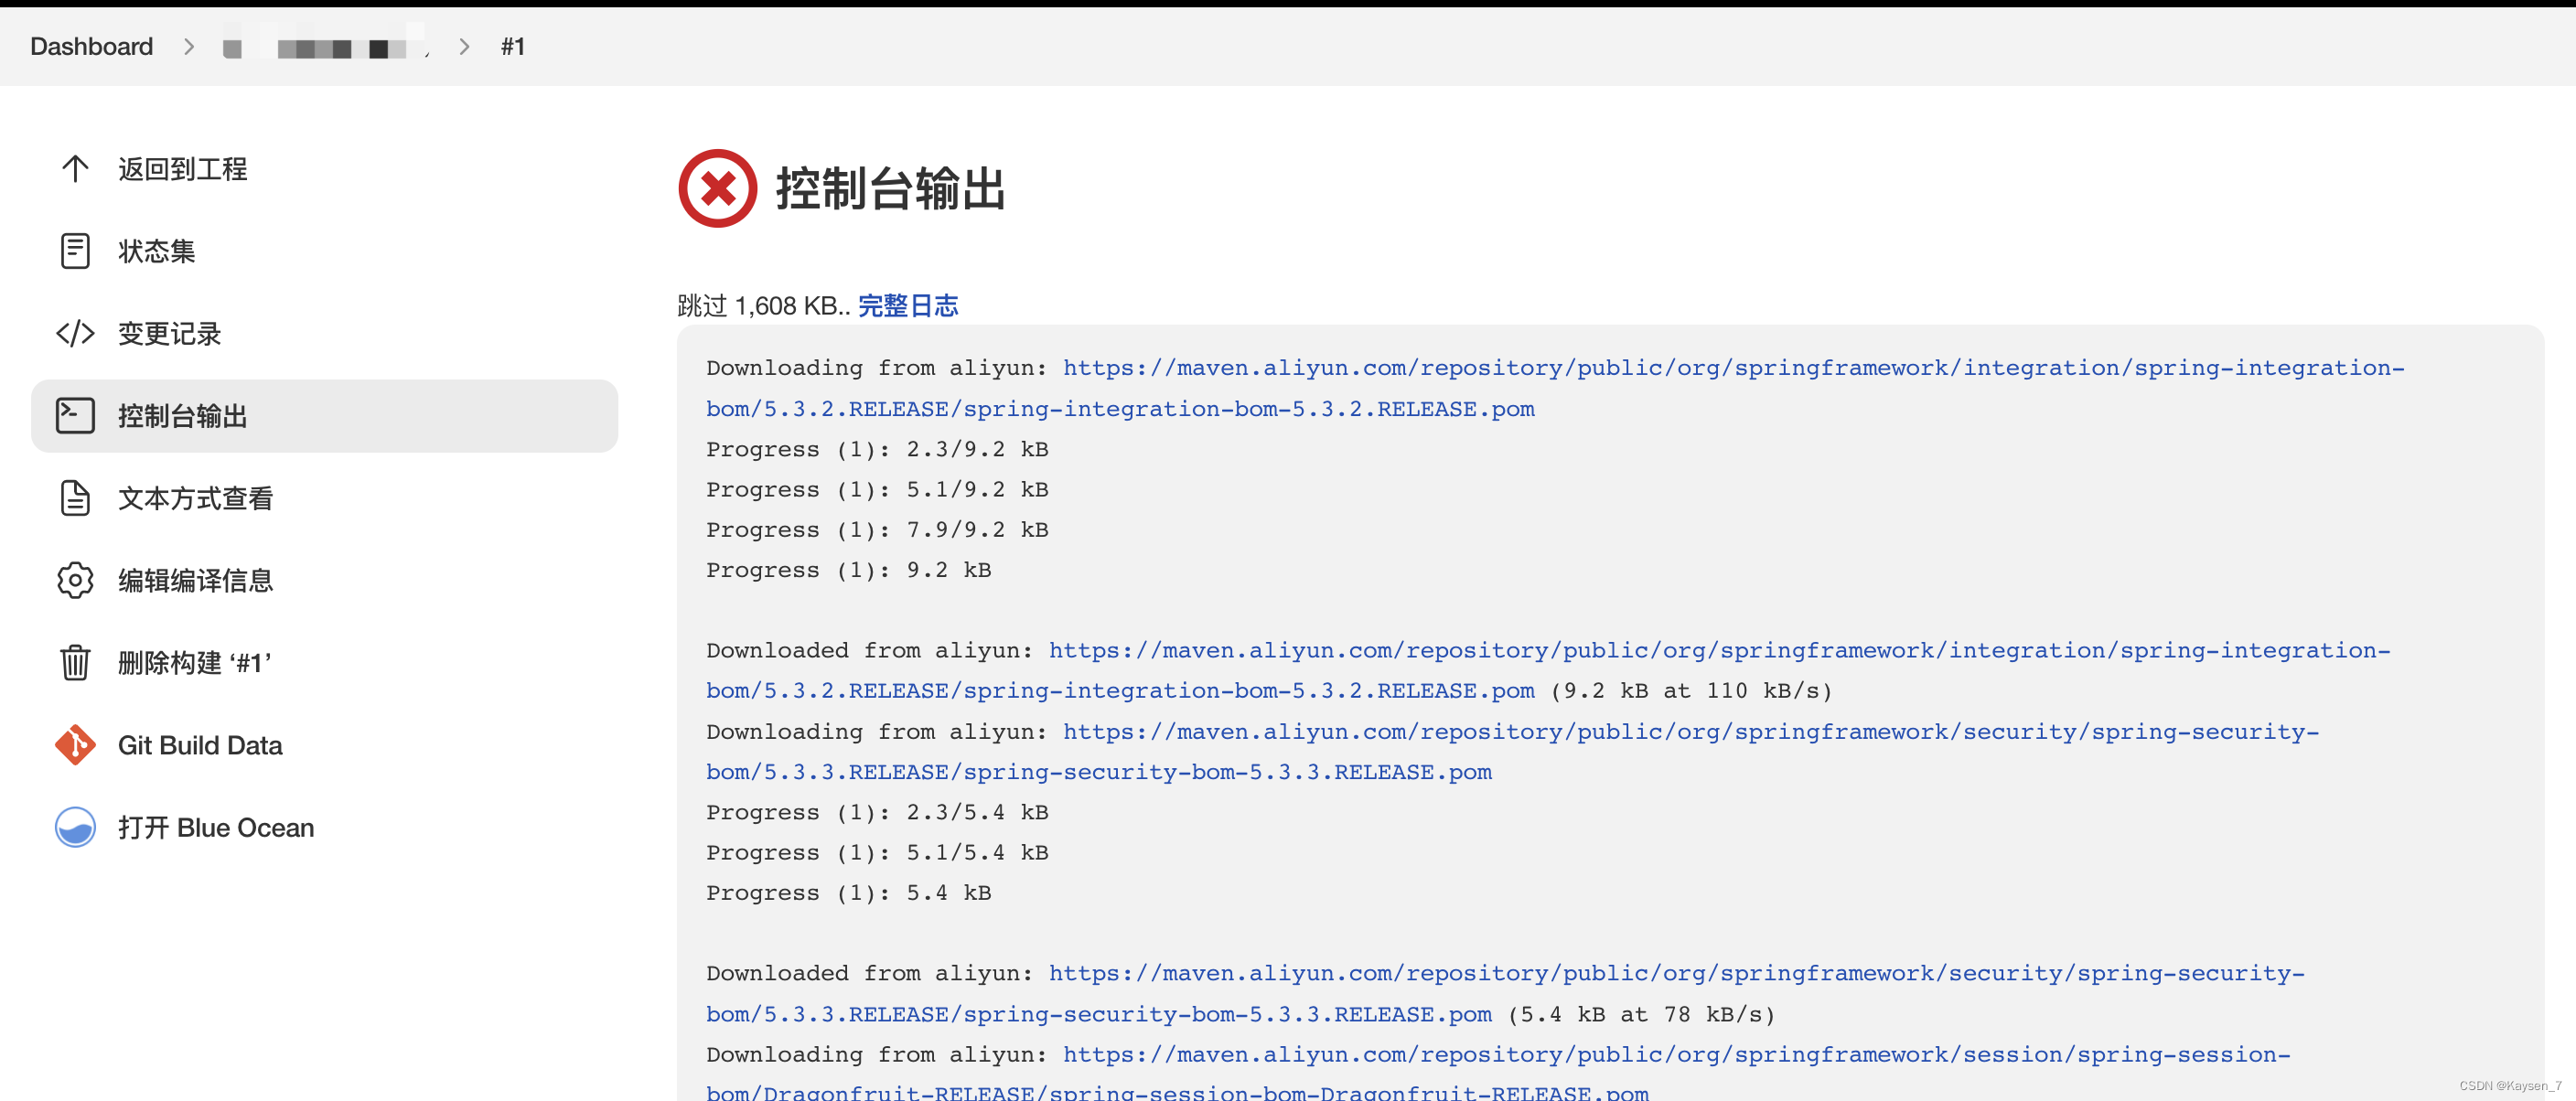Click the Git Build Data icon

point(75,745)
